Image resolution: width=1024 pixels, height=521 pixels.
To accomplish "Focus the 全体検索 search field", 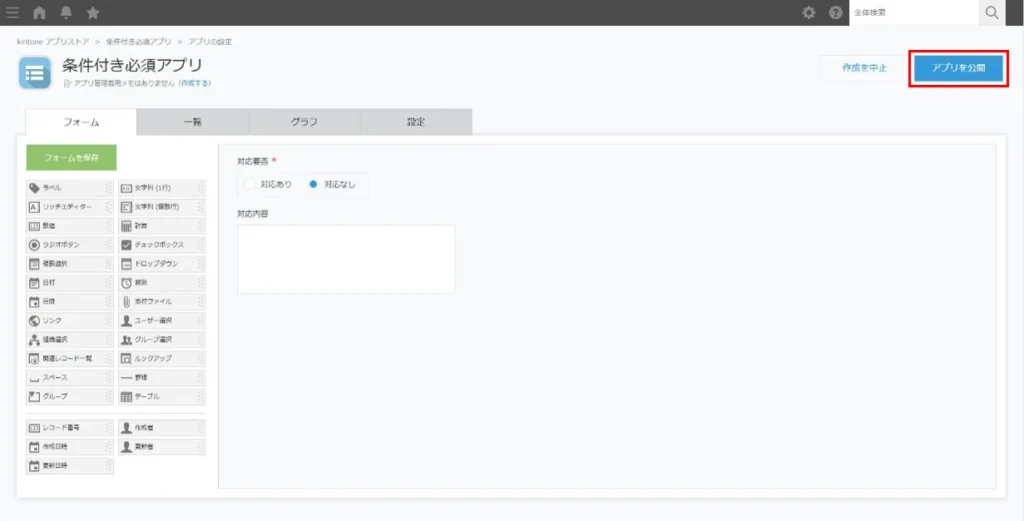I will (x=914, y=12).
